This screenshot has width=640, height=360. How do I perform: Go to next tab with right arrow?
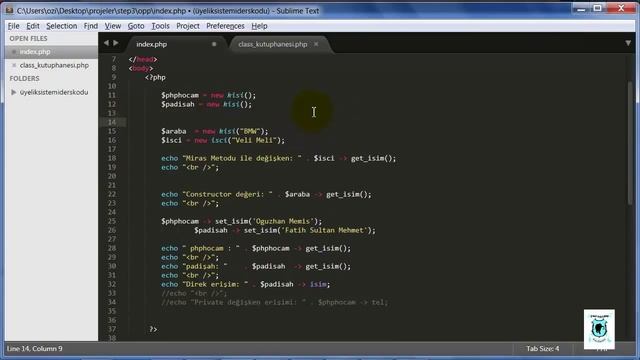point(116,43)
